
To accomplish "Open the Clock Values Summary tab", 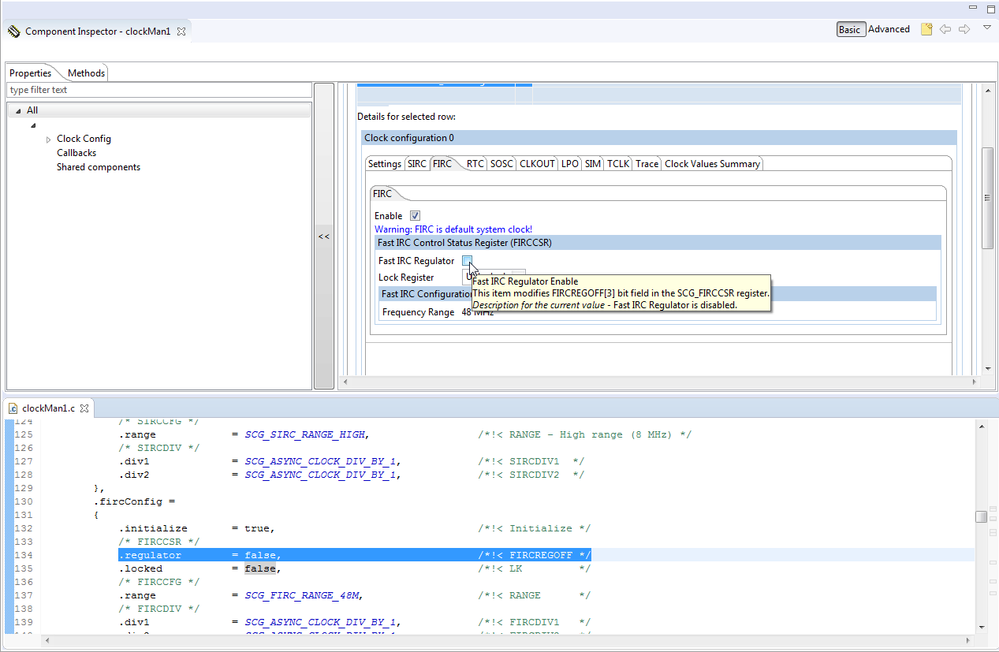I will pyautogui.click(x=712, y=164).
